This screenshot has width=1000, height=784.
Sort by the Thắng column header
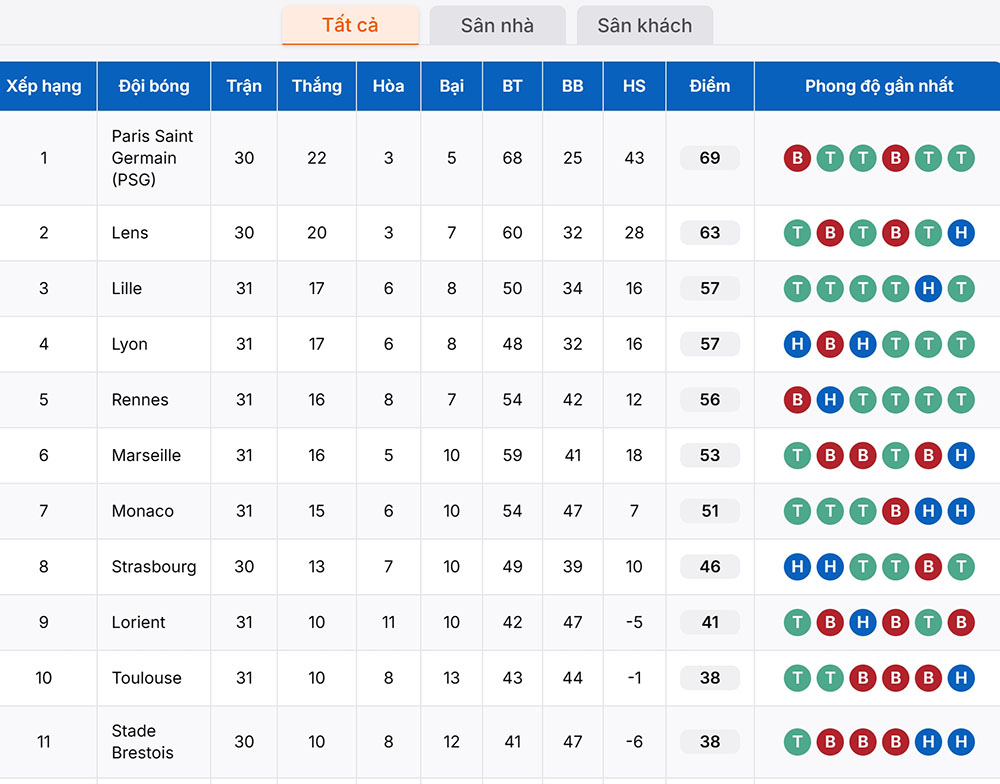tap(317, 86)
